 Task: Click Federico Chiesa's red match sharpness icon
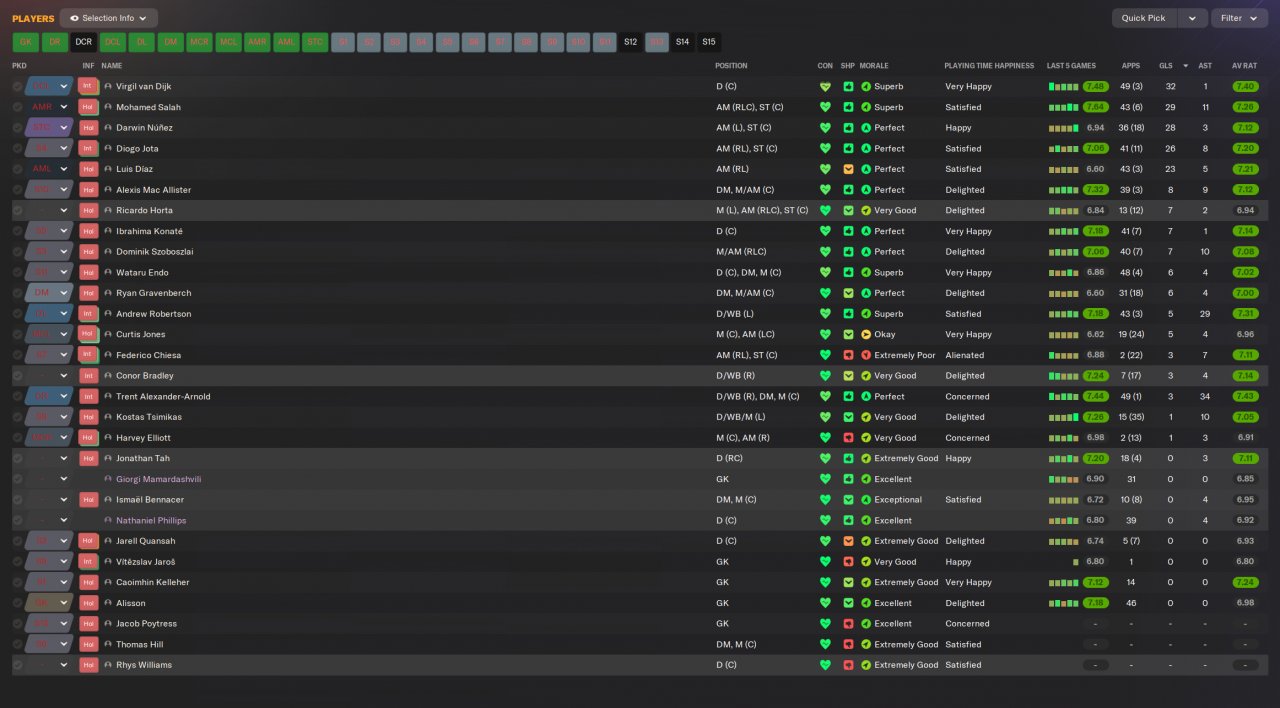[x=848, y=355]
